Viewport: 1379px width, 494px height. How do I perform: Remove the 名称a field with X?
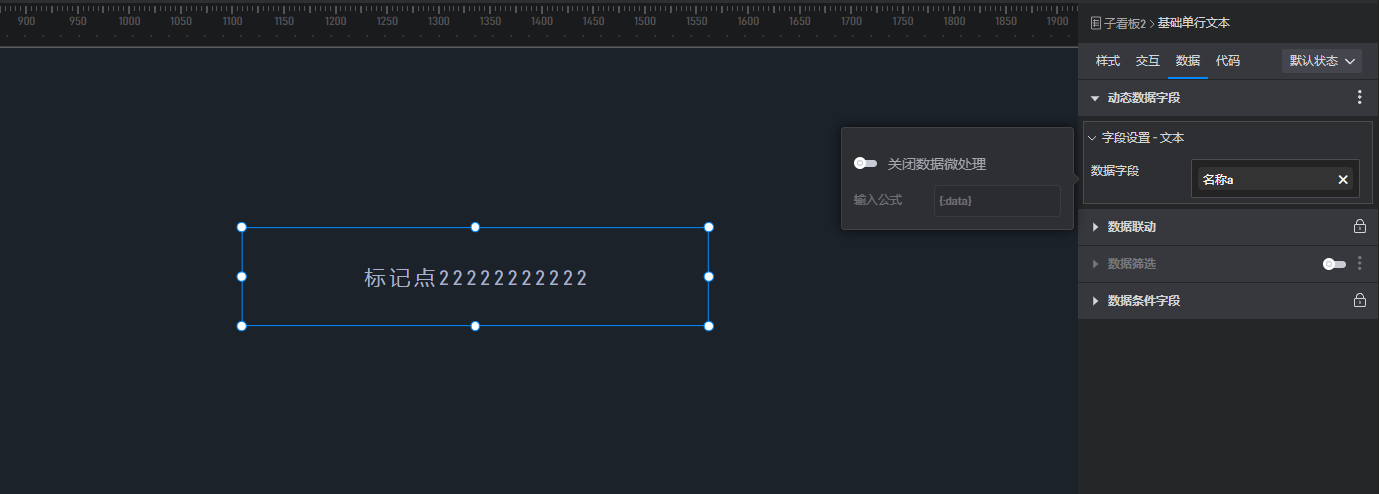[1343, 180]
